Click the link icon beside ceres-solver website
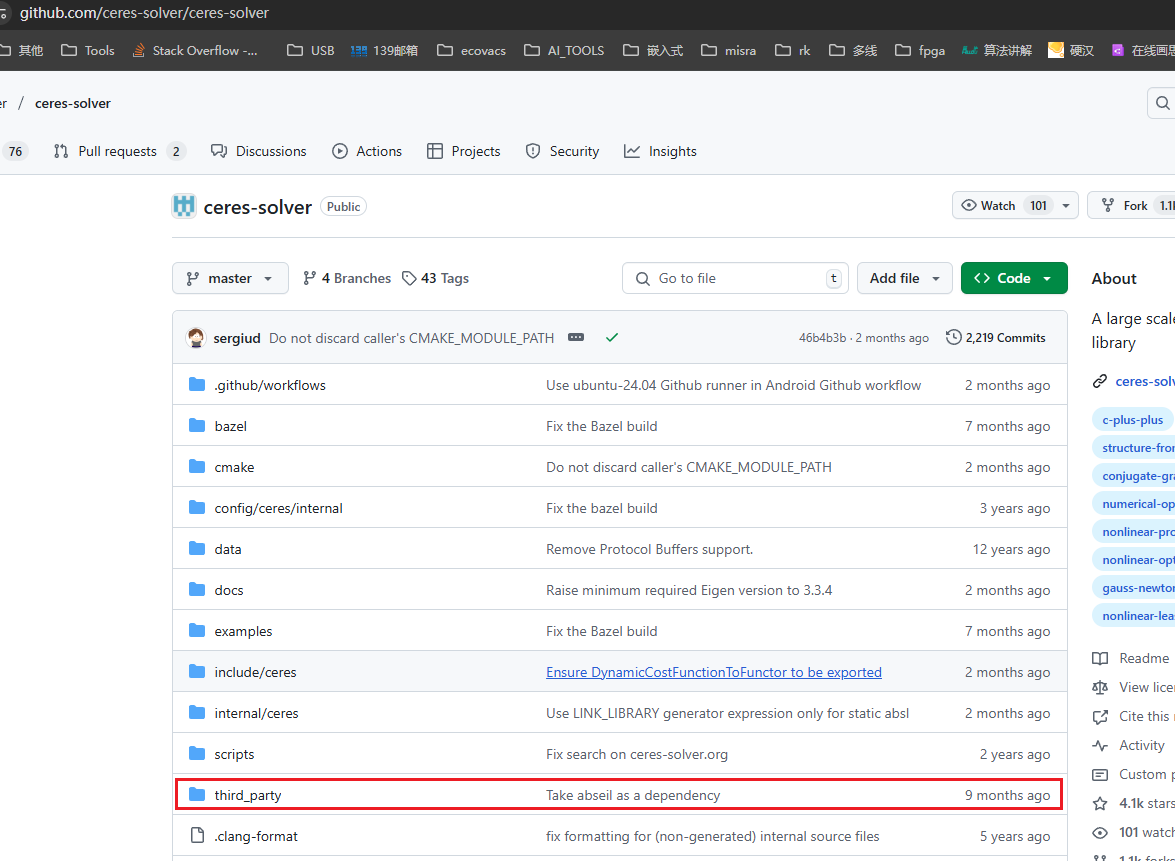The width and height of the screenshot is (1175, 861). 1100,381
